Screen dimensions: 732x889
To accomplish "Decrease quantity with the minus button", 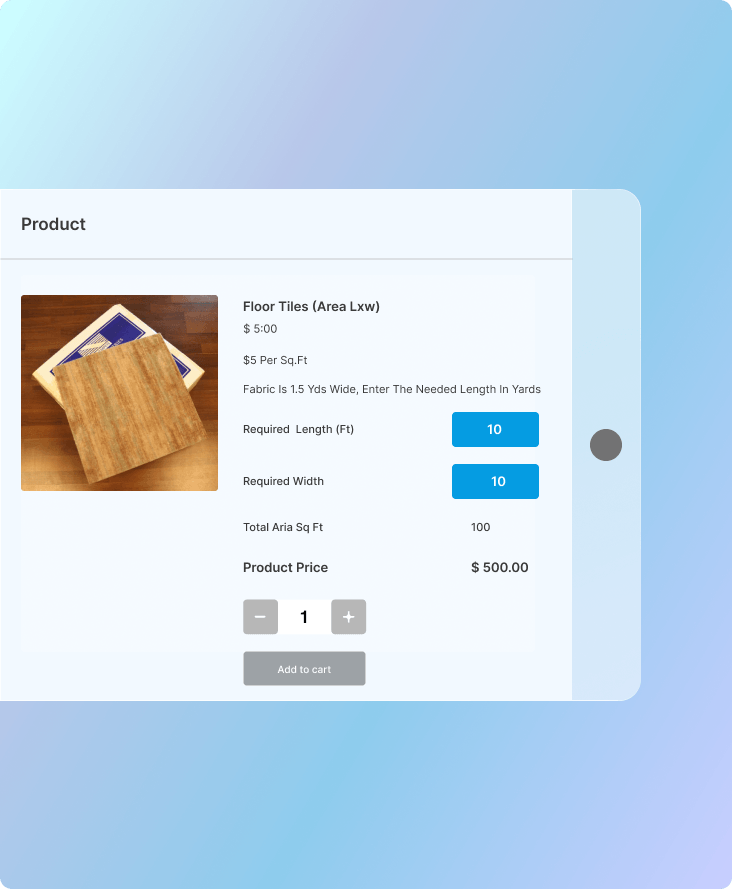I will [260, 616].
